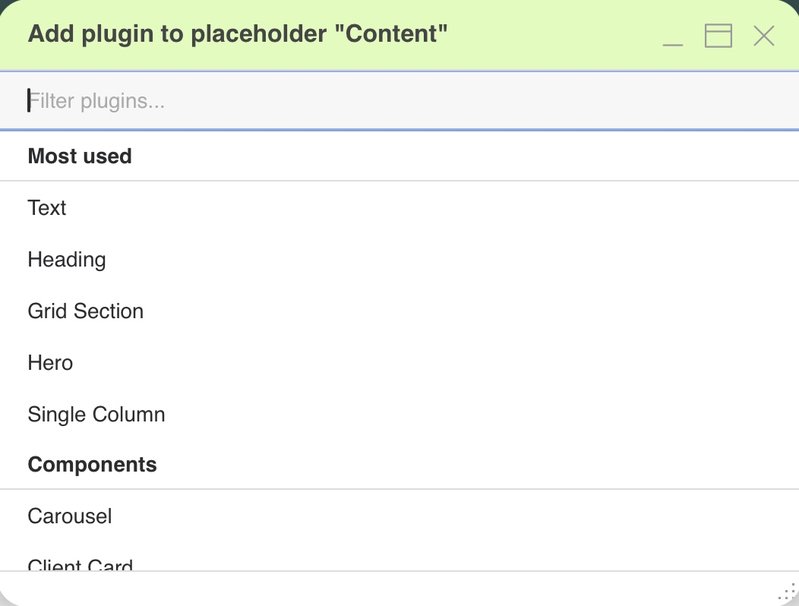This screenshot has height=606, width=799.
Task: Choose the partially visible Client Card plugin
Action: point(400,557)
